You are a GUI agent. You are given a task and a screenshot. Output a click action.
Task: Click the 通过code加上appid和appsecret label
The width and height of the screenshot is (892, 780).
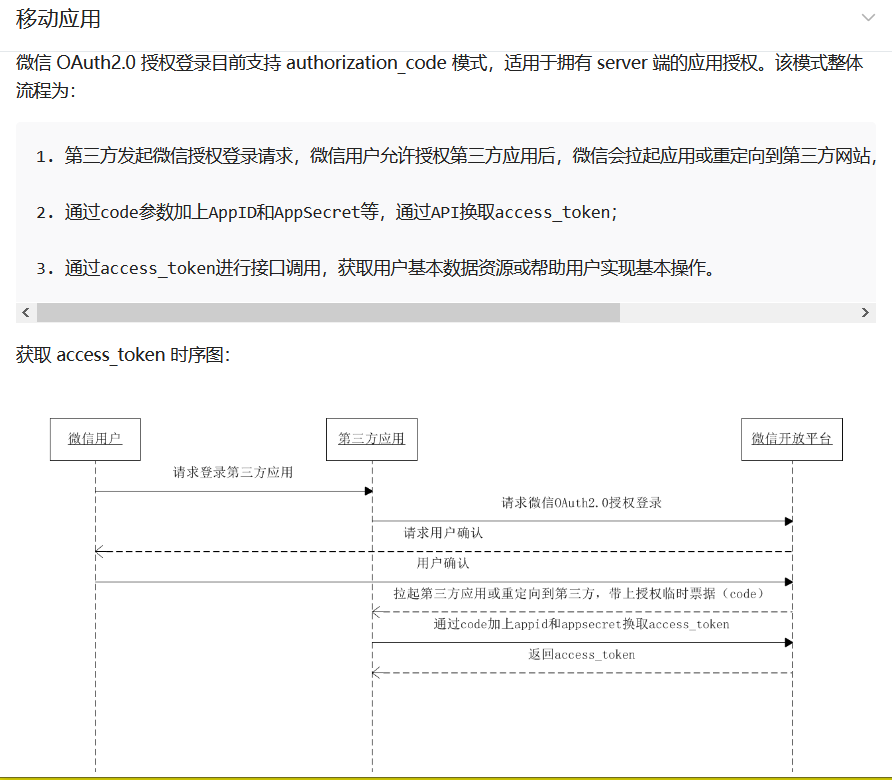click(581, 624)
